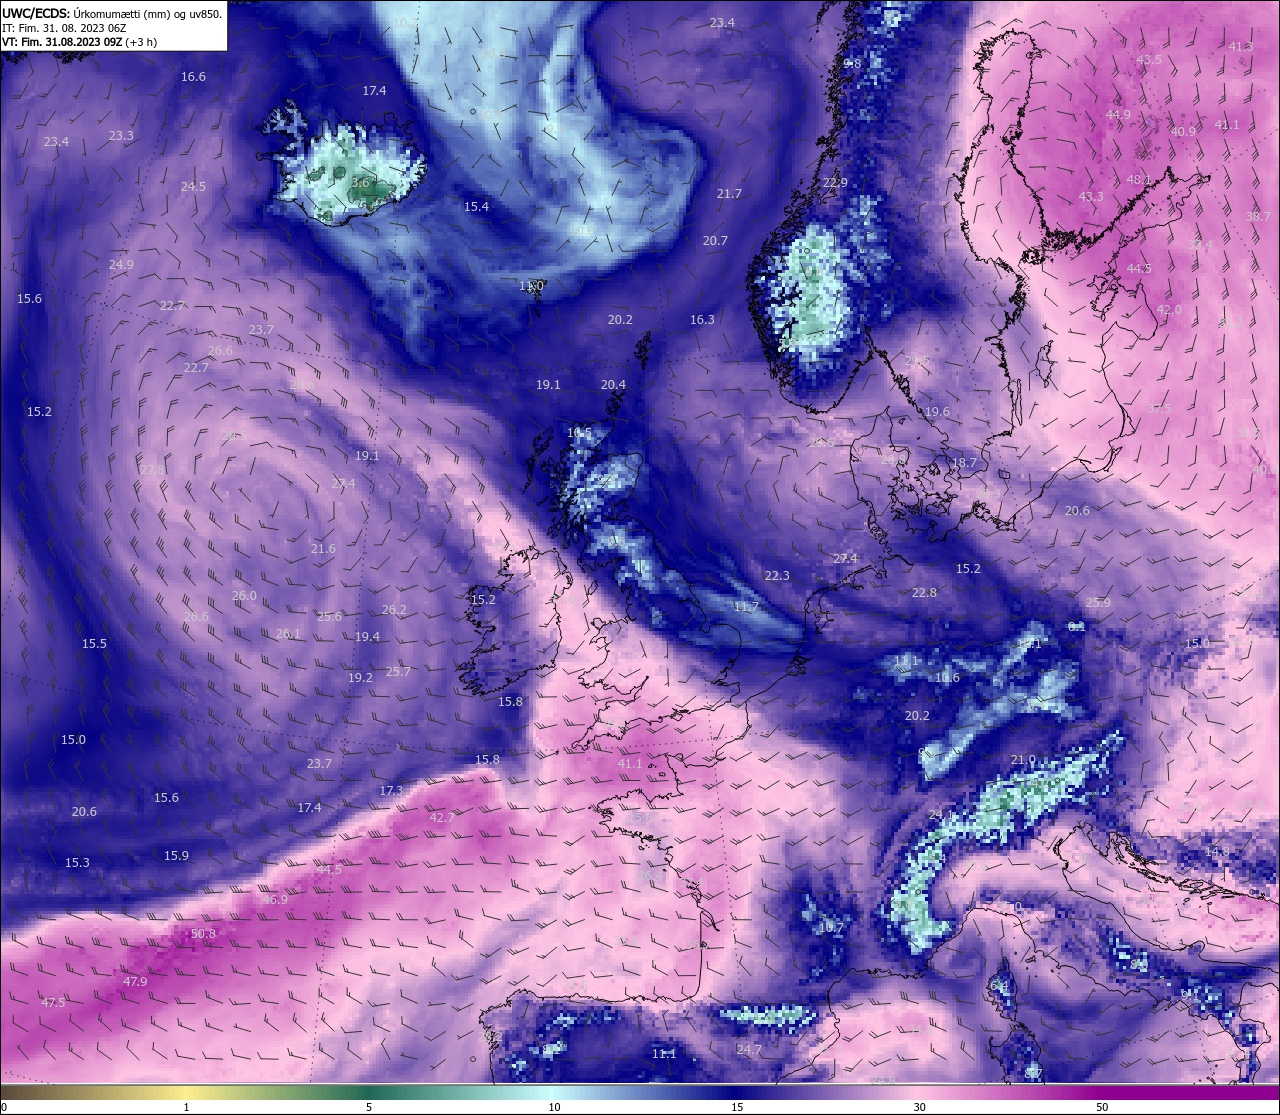Image resolution: width=1280 pixels, height=1115 pixels.
Task: Click the 11.0 value near the Faroe Islands
Action: (531, 286)
